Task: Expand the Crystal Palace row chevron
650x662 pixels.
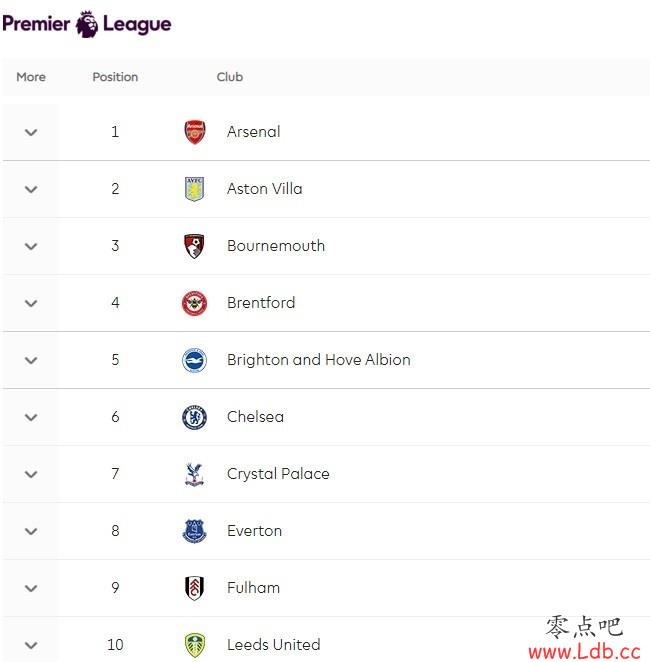Action: click(31, 474)
